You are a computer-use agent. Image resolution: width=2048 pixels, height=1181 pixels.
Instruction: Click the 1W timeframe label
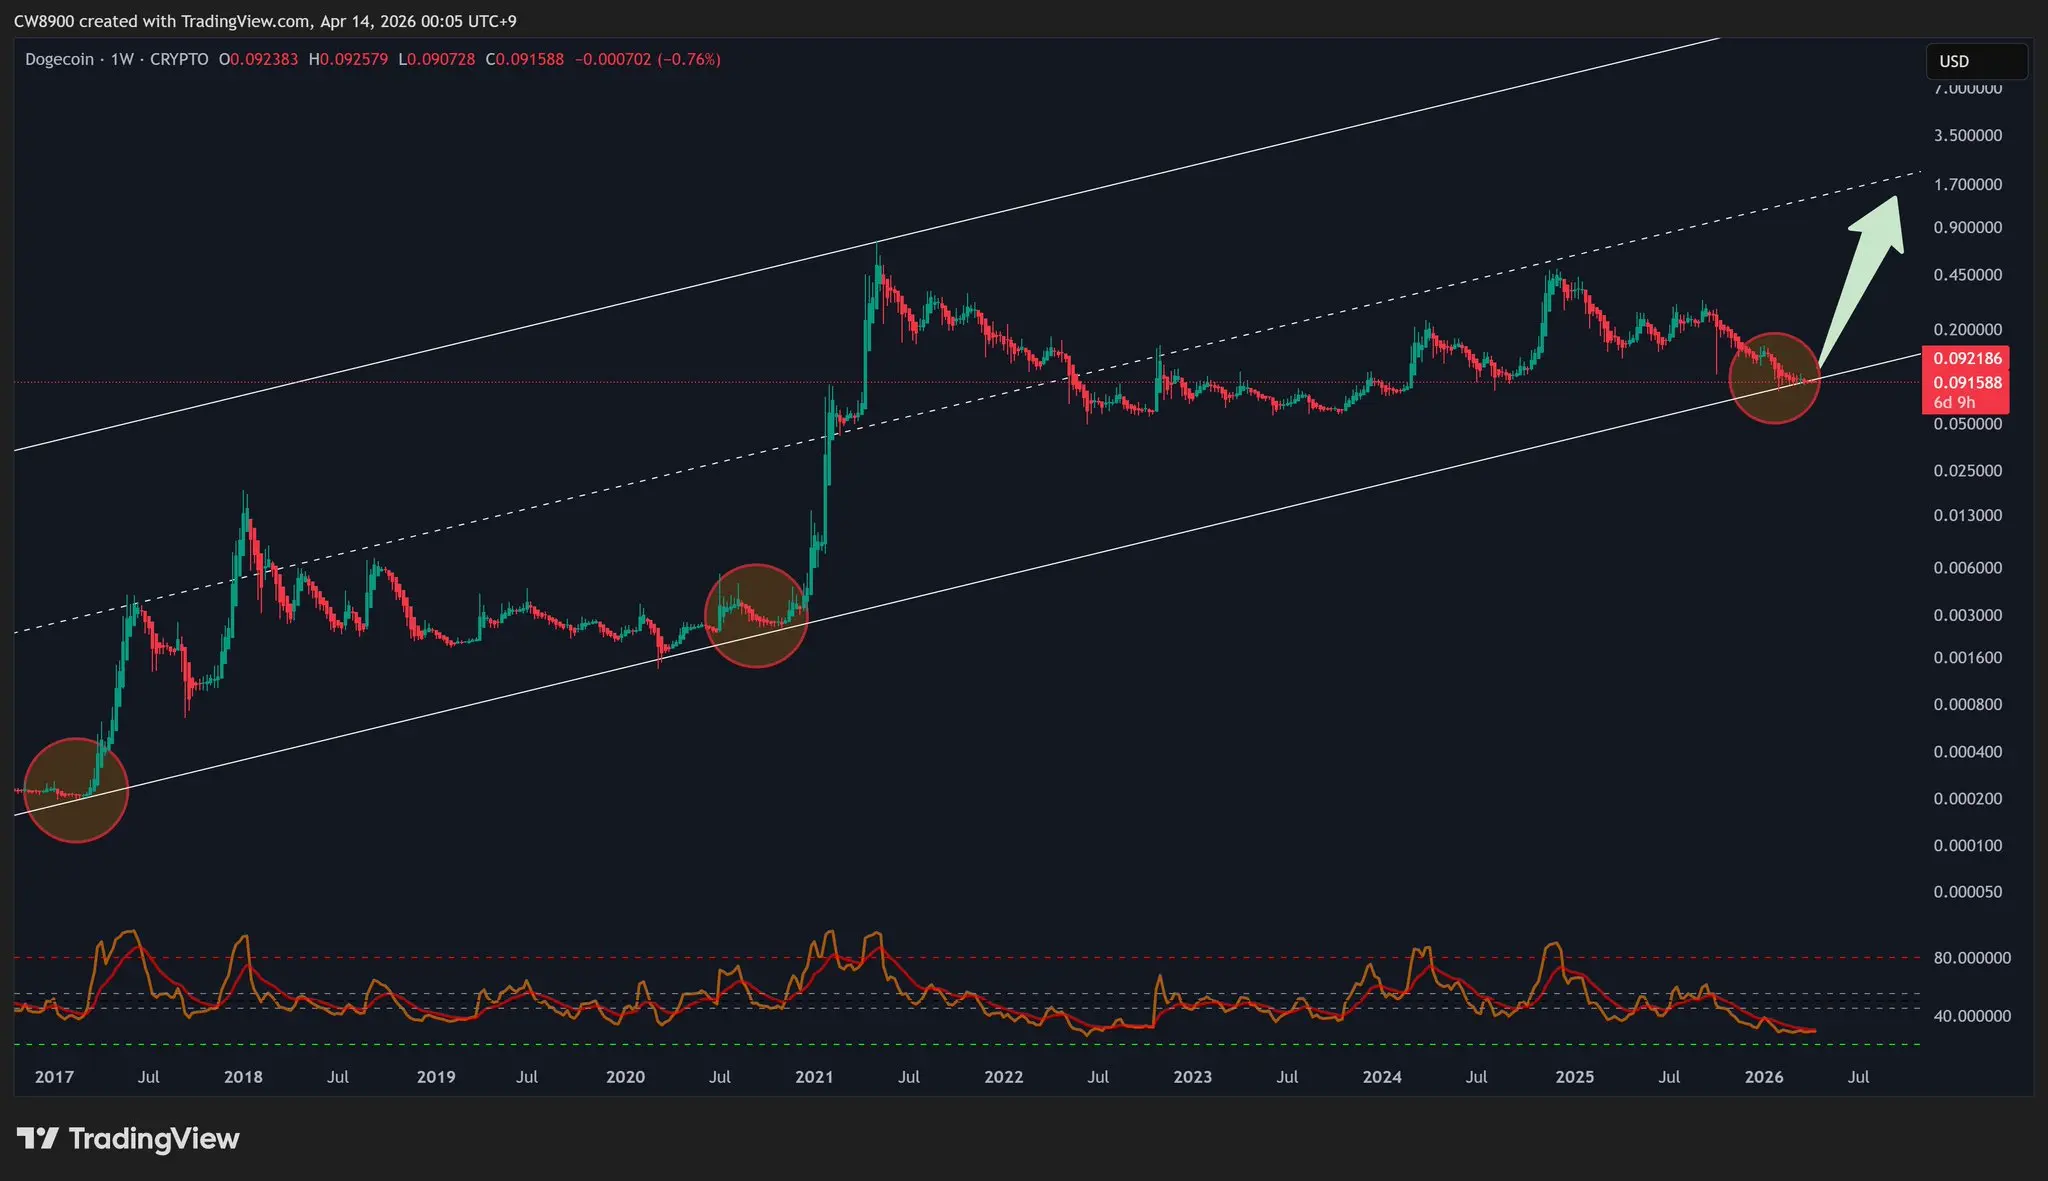(122, 59)
